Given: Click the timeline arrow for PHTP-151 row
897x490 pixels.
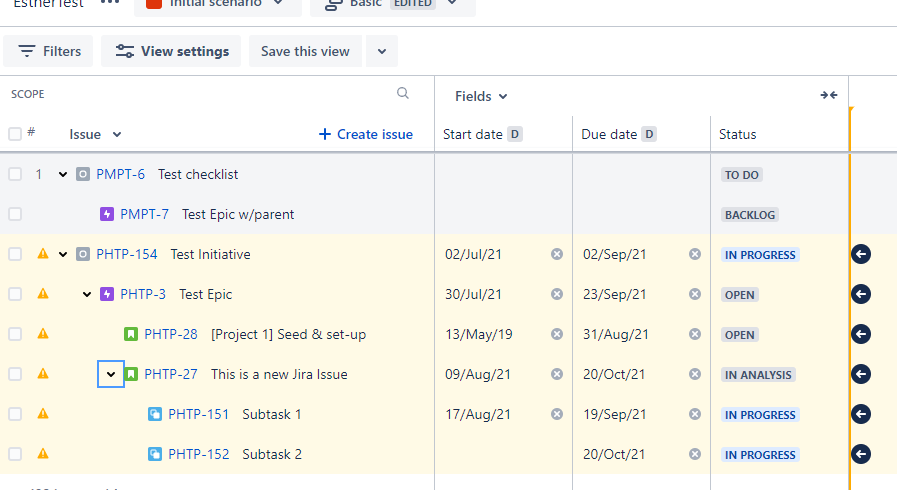Looking at the screenshot, I should pyautogui.click(x=861, y=414).
